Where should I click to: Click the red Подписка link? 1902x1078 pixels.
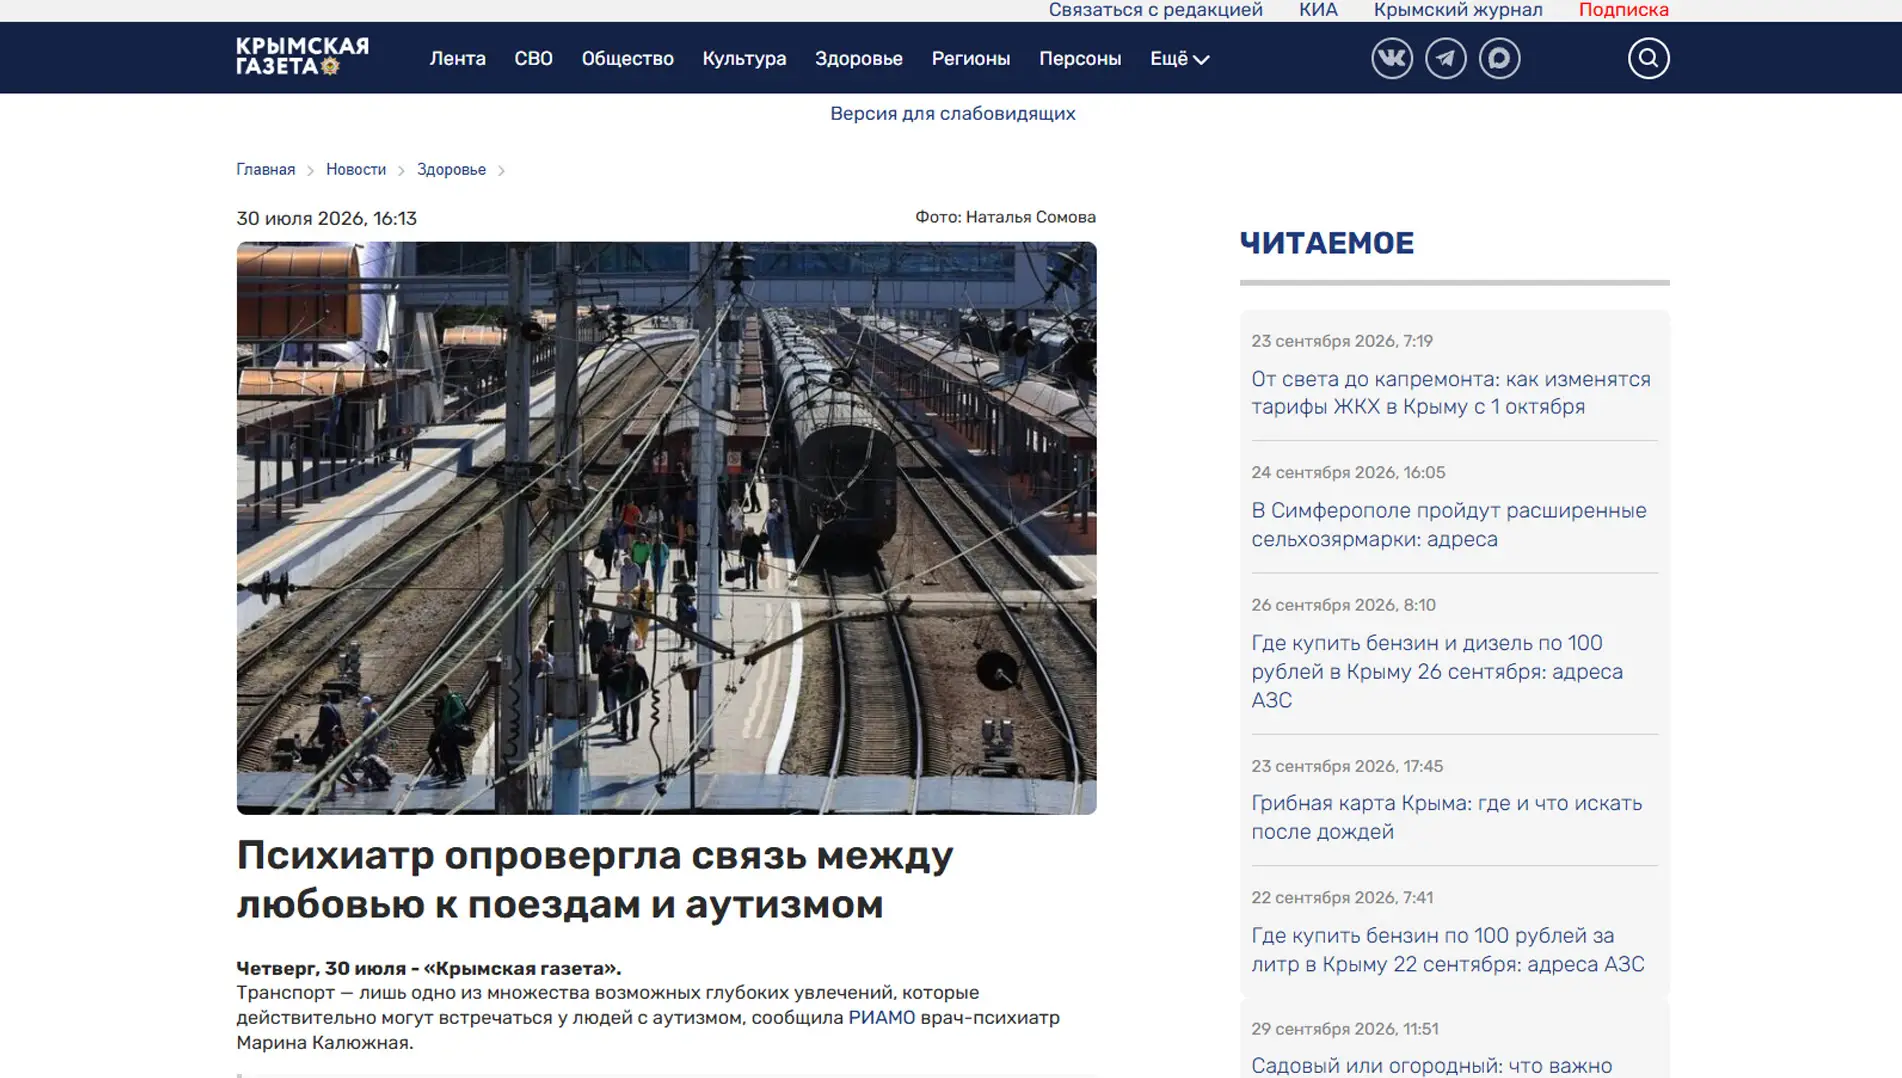click(x=1623, y=10)
